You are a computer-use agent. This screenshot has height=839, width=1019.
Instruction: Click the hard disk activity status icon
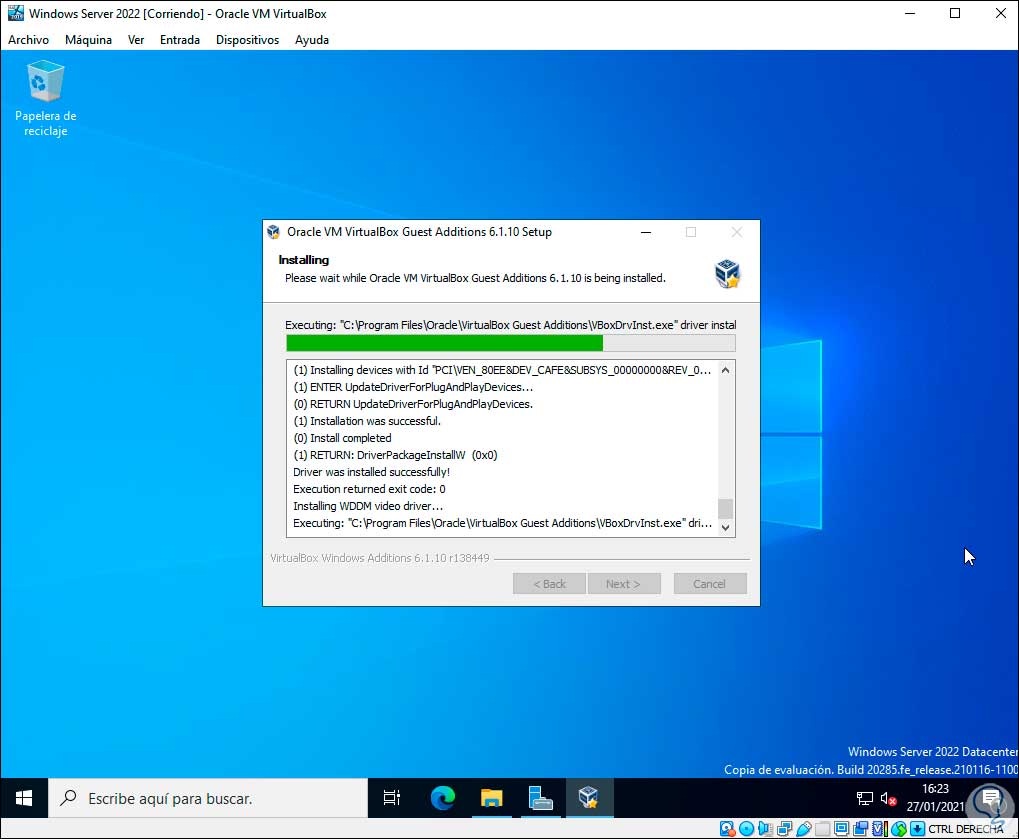click(x=727, y=829)
